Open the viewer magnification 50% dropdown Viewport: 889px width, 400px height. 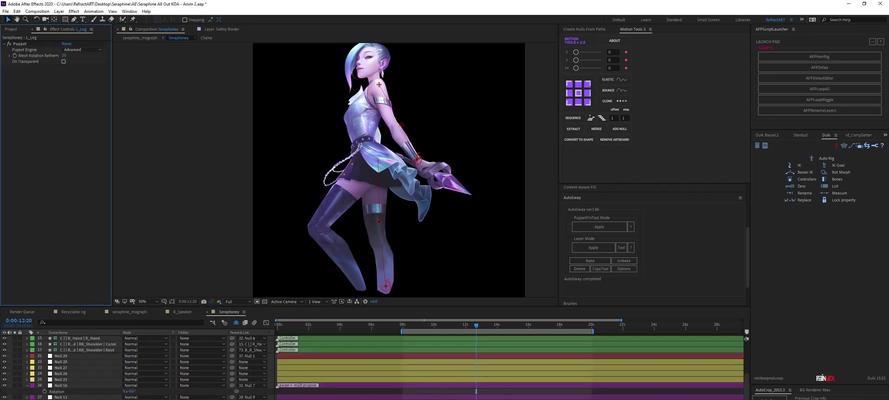click(146, 301)
